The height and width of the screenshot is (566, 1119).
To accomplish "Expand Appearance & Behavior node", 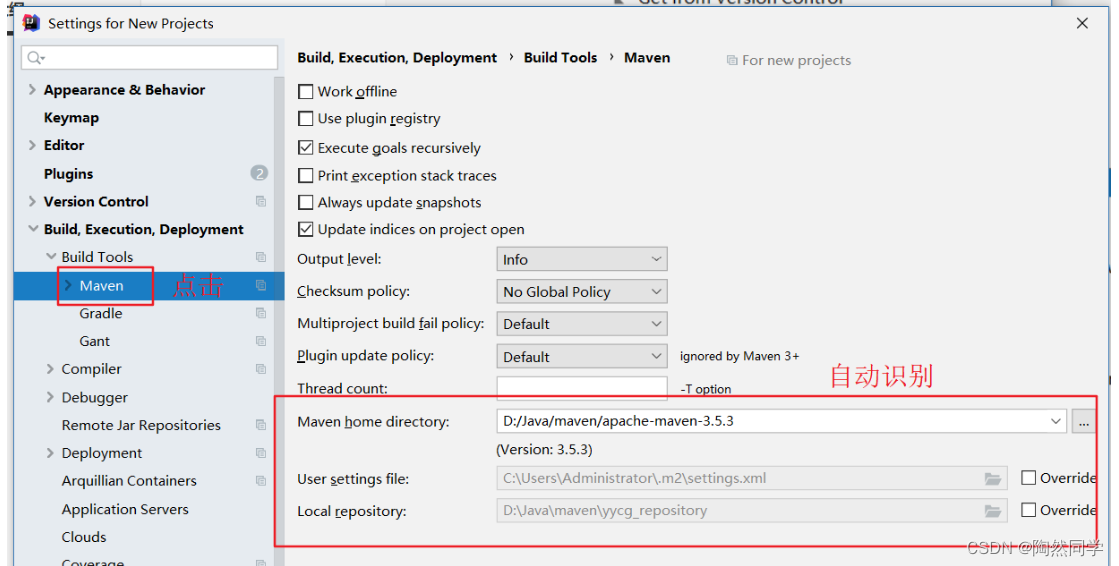I will click(32, 89).
